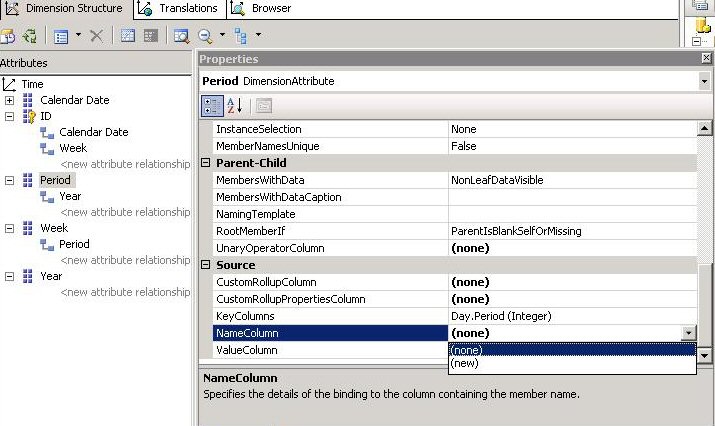This screenshot has width=715, height=426.
Task: Click the CustomRollupColumn (none) value
Action: 572,282
